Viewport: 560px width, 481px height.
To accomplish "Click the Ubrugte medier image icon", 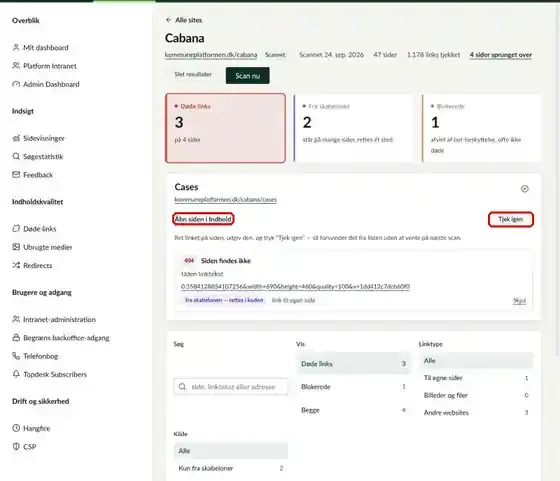I will coord(16,247).
